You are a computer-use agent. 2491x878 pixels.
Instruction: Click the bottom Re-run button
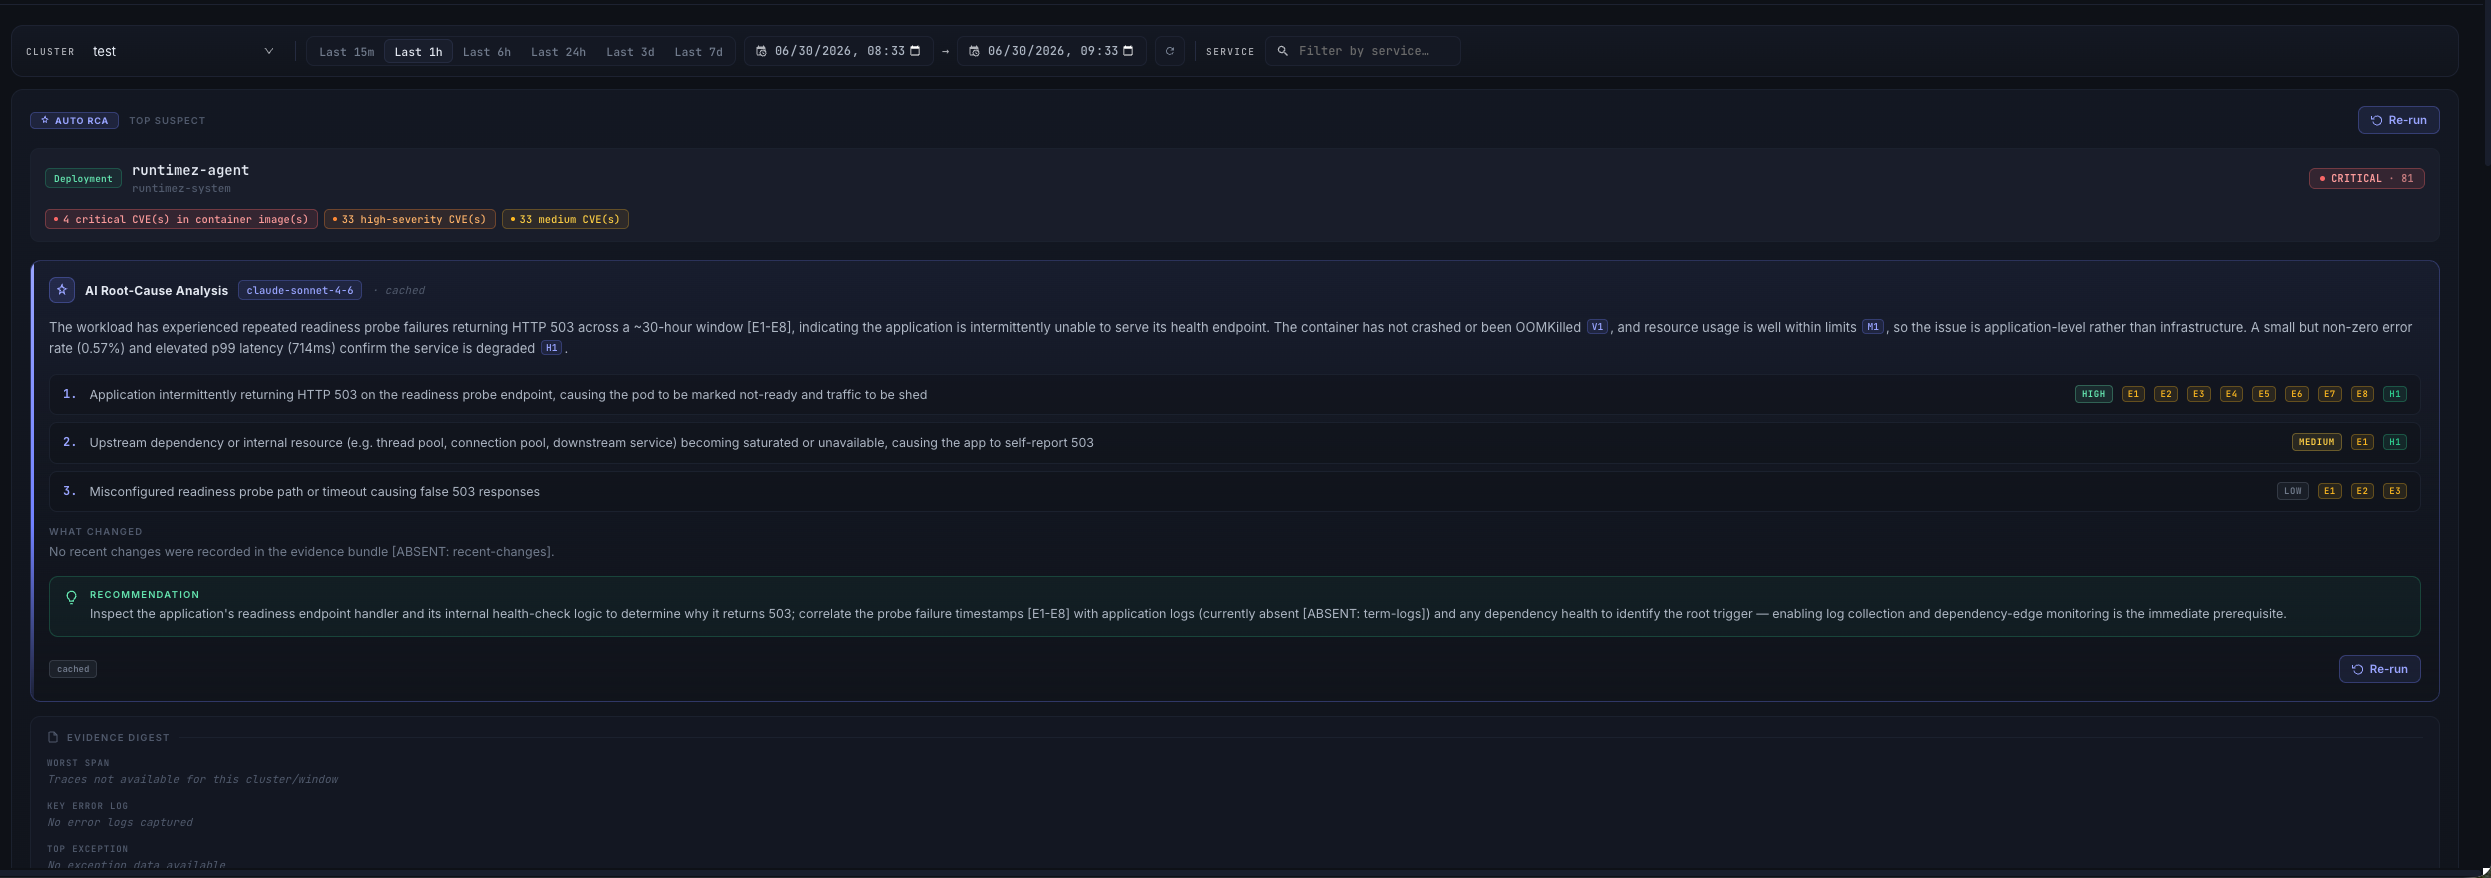pos(2379,669)
